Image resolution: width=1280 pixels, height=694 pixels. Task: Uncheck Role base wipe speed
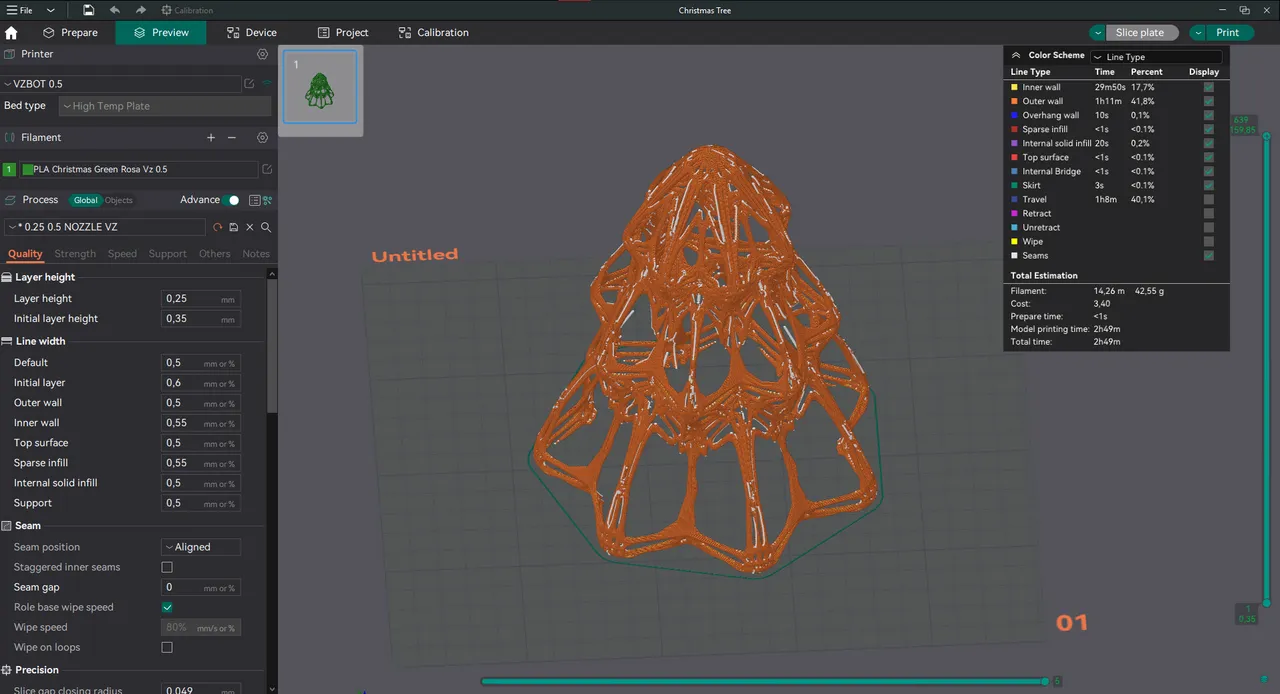coord(167,607)
